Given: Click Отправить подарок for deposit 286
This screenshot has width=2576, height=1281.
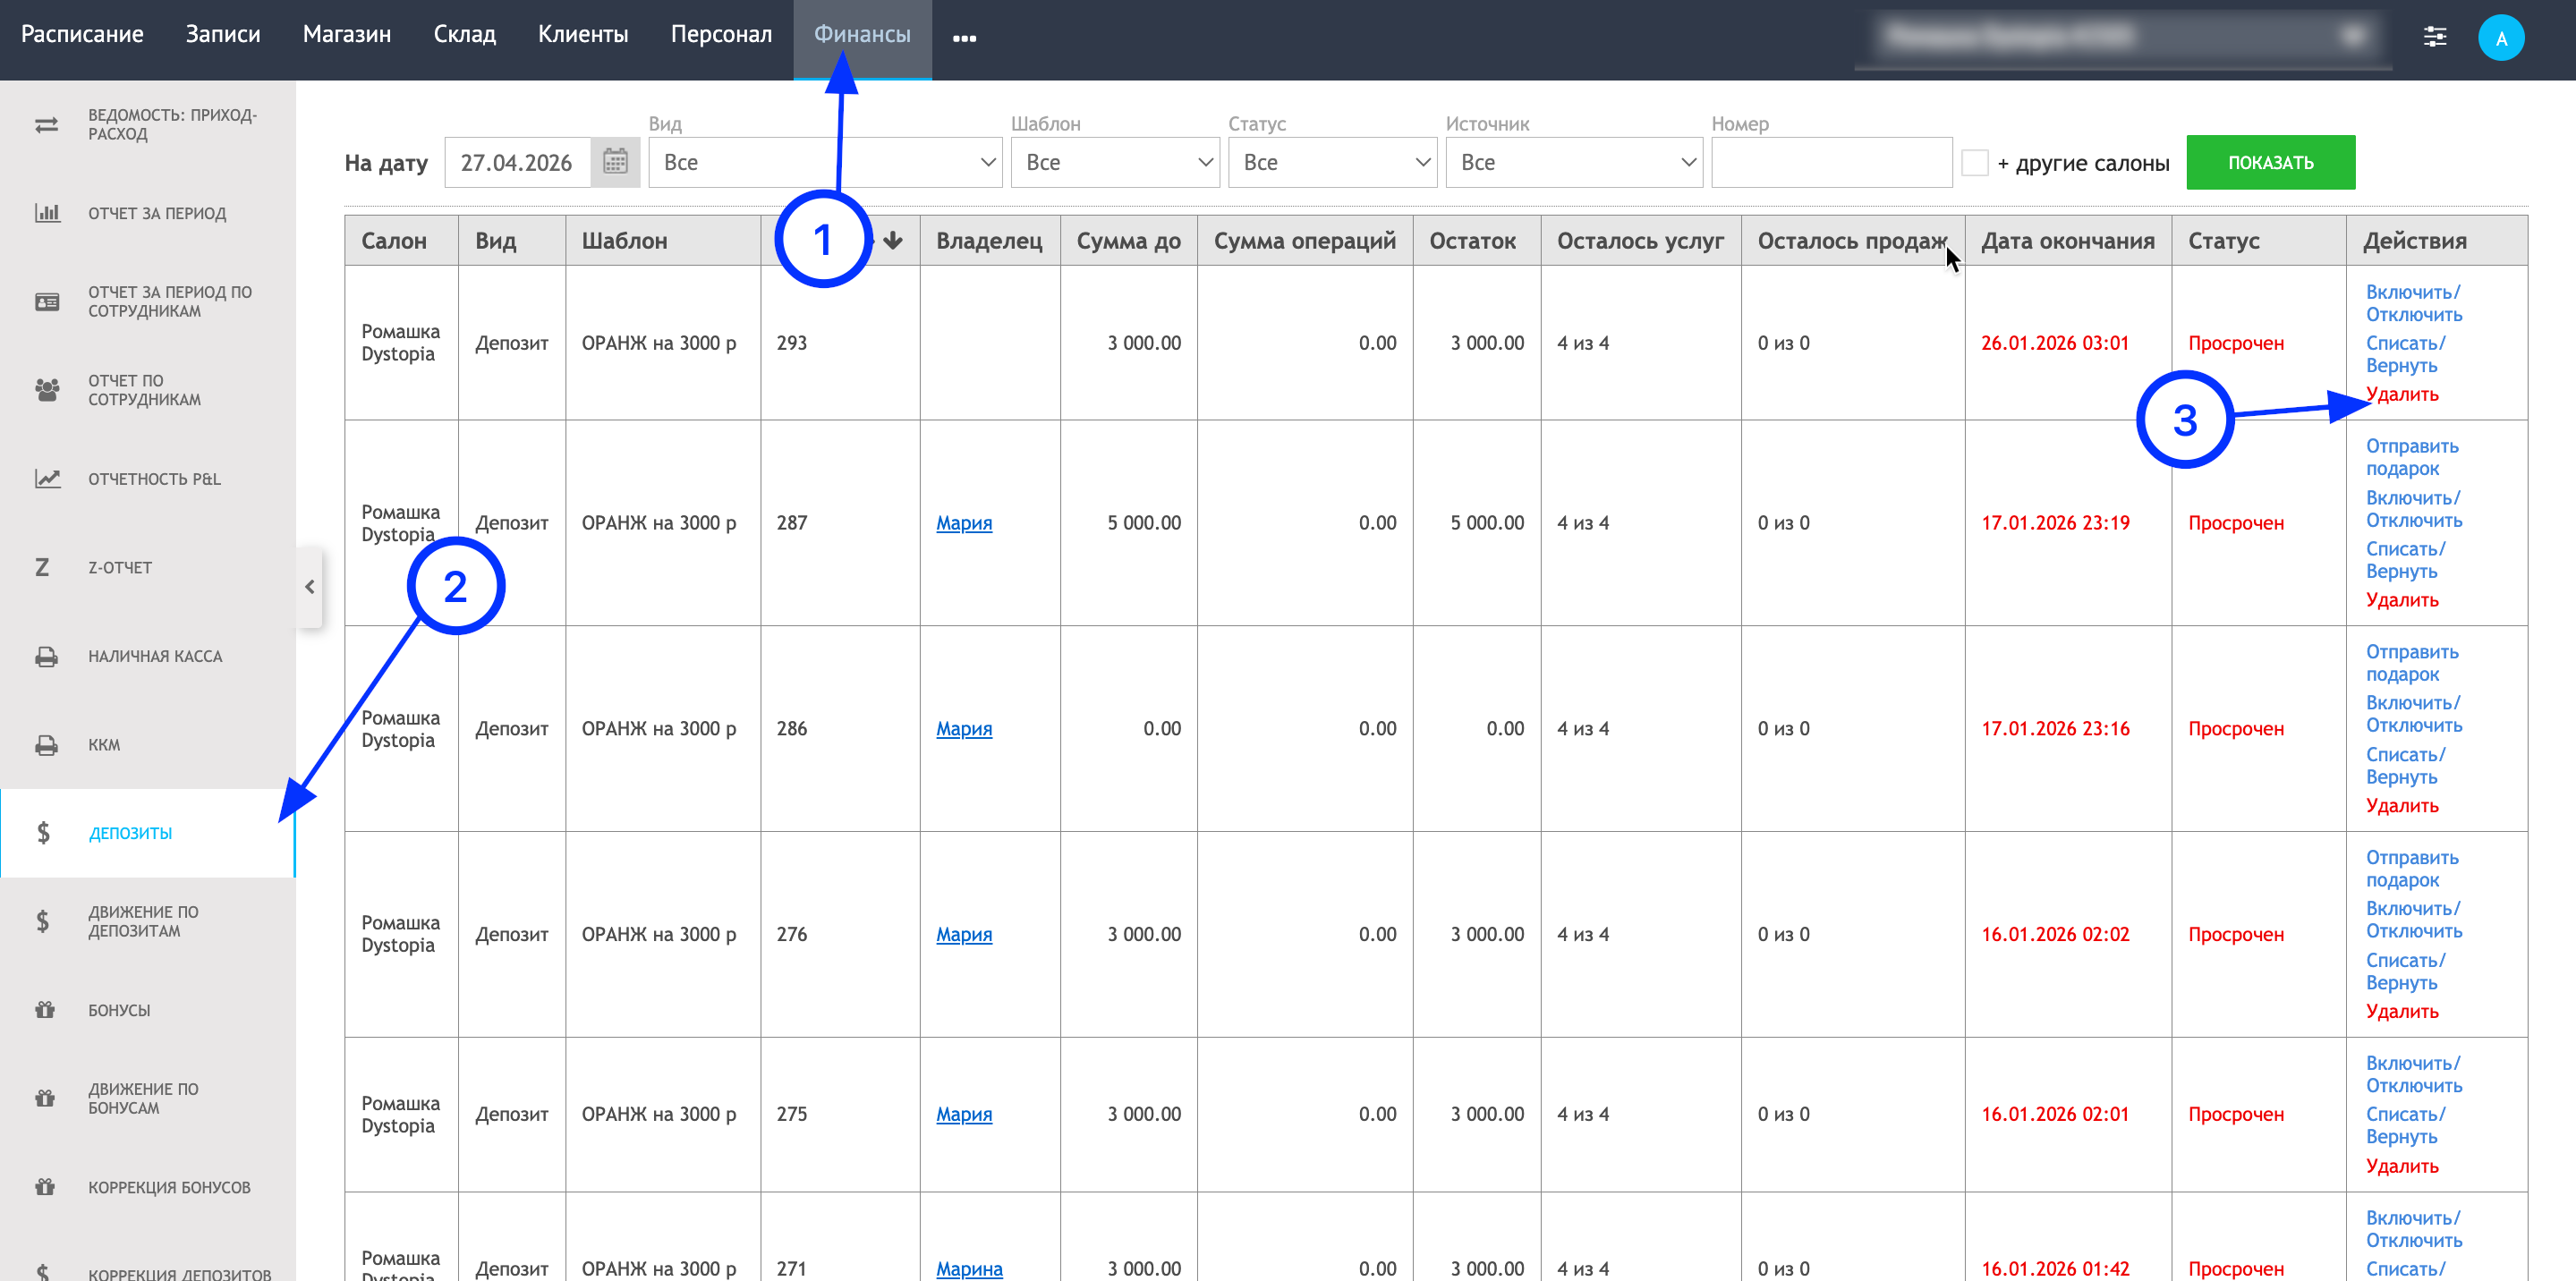Looking at the screenshot, I should click(x=2412, y=663).
